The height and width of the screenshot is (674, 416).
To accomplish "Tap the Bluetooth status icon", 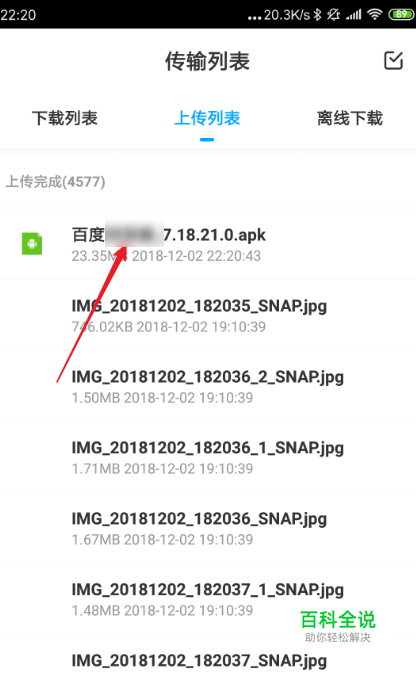I will pyautogui.click(x=317, y=15).
